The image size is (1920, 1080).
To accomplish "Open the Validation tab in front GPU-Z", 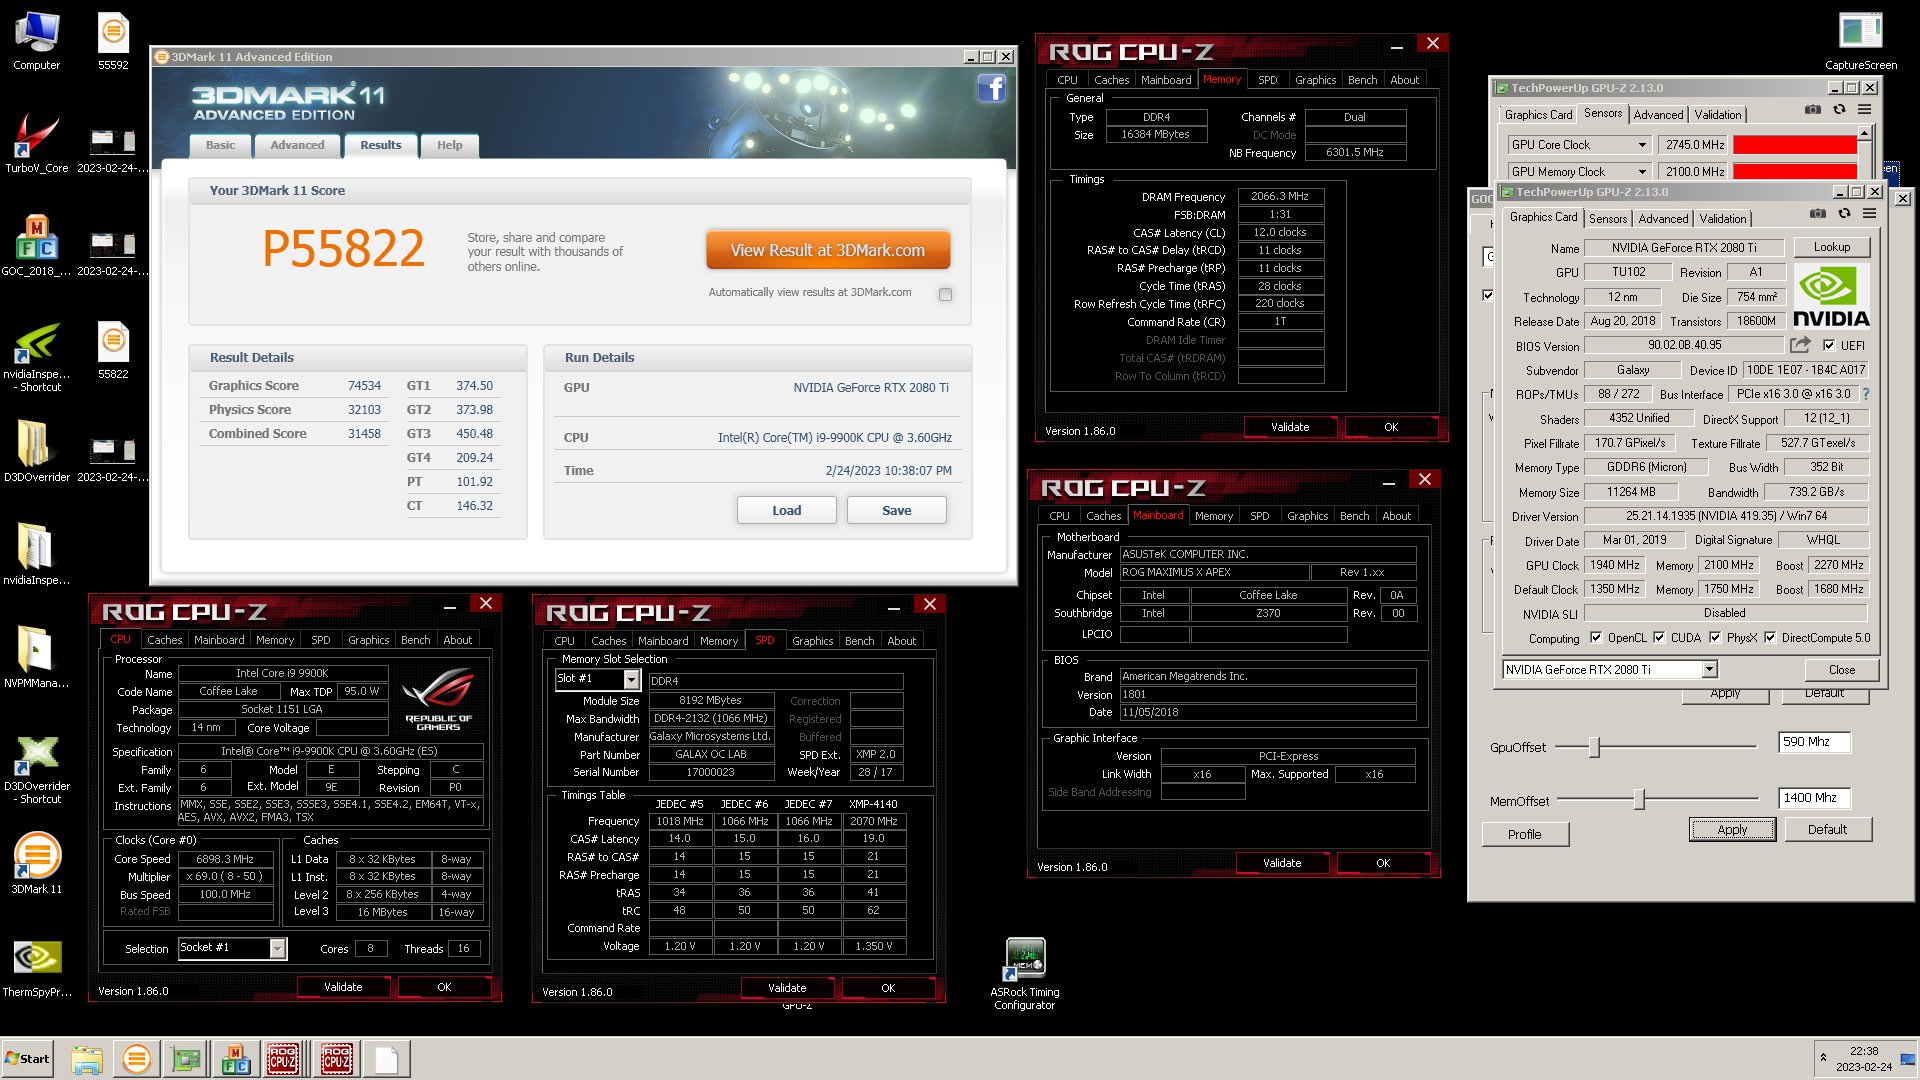I will (1723, 219).
